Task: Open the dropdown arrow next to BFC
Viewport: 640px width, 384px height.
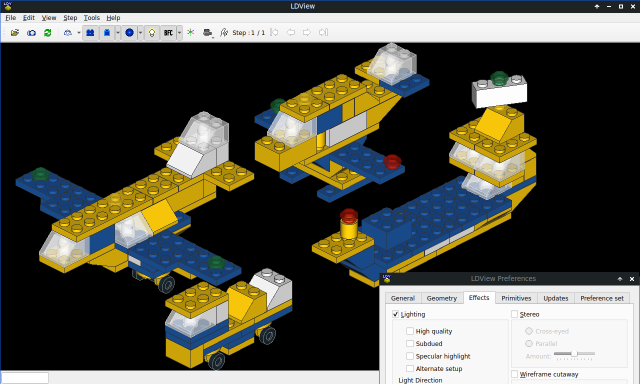Action: click(179, 33)
